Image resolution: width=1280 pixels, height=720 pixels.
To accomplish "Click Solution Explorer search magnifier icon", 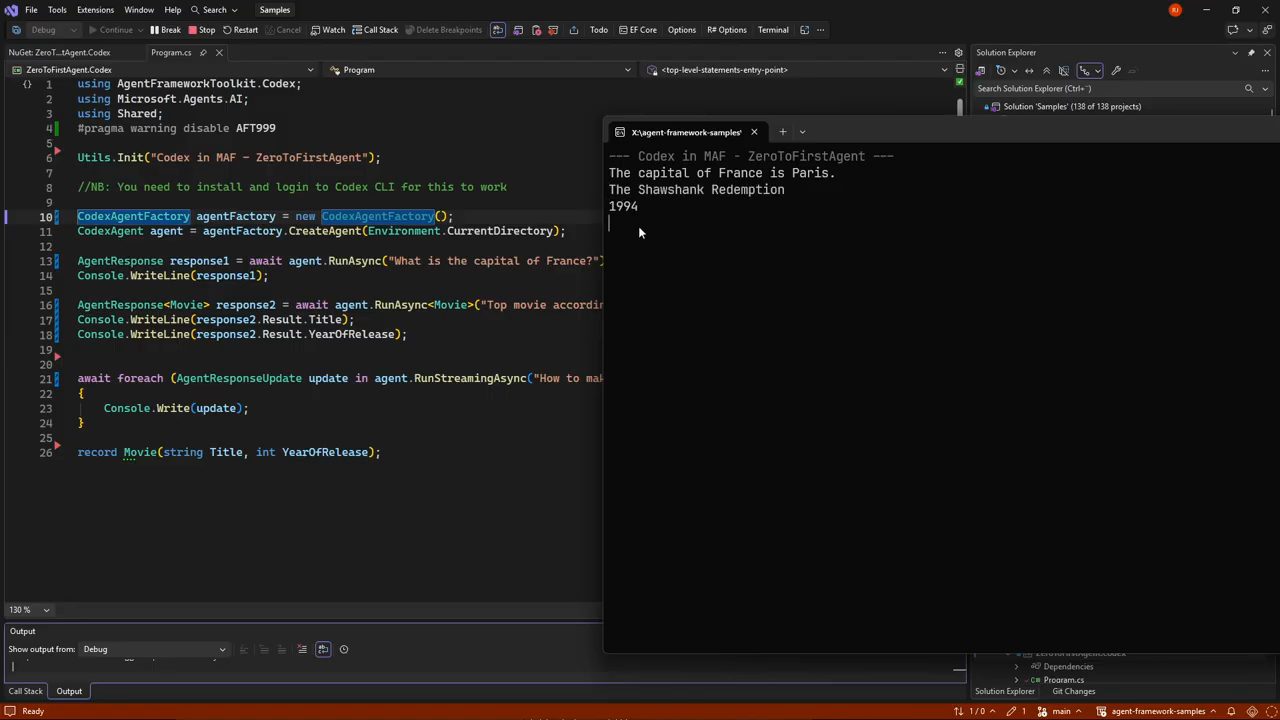I will [1248, 89].
